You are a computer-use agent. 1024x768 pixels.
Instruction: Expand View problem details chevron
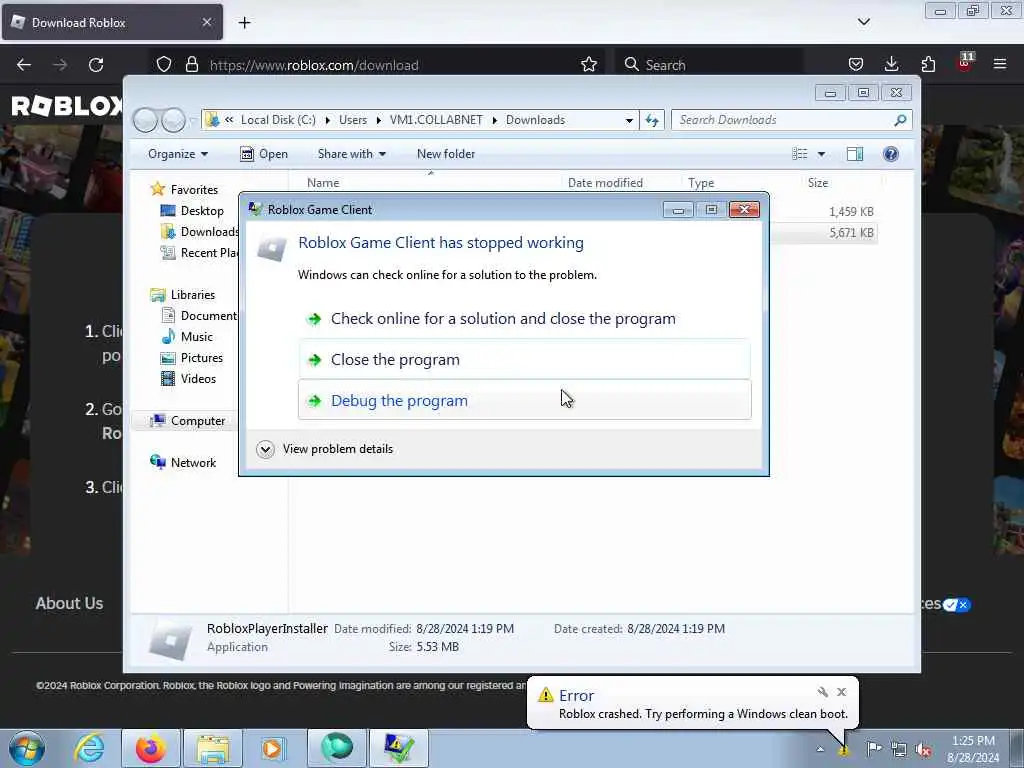pos(265,449)
